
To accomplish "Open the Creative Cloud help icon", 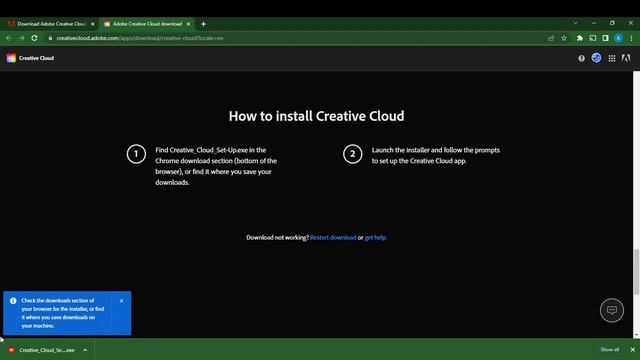I will coord(581,58).
